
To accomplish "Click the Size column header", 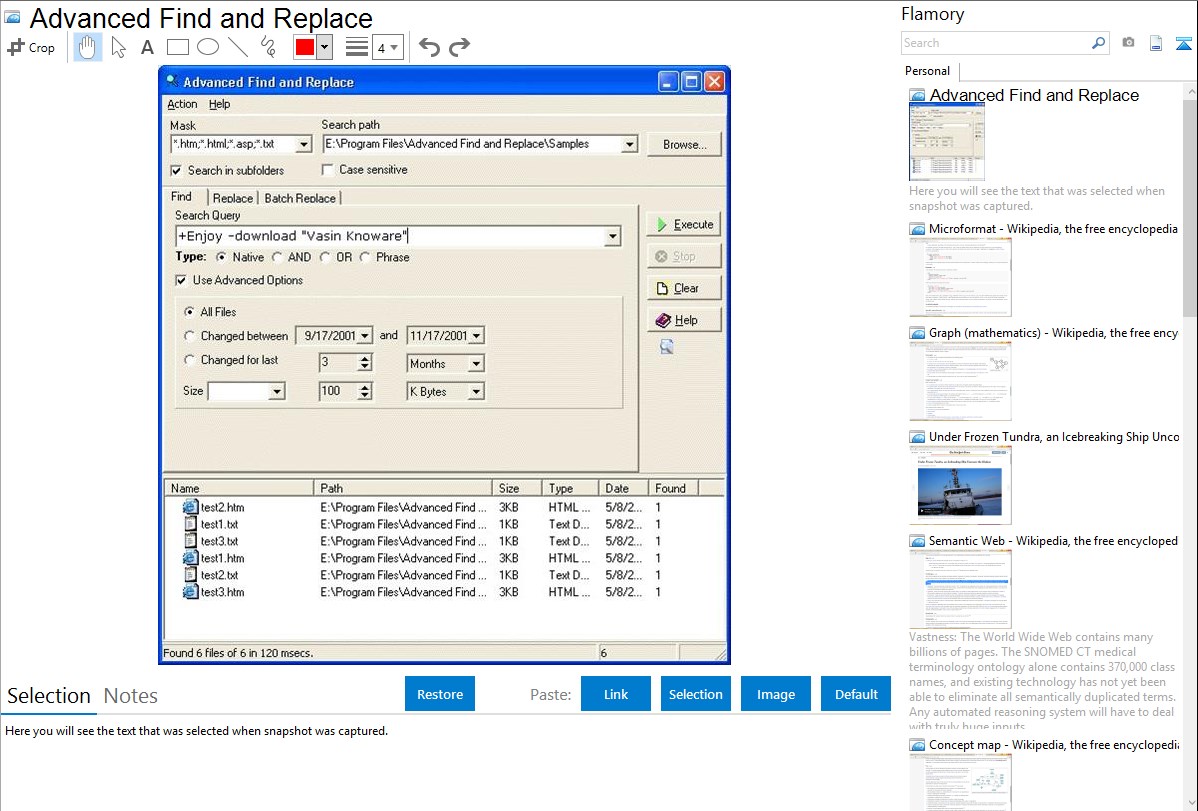I will coord(517,488).
